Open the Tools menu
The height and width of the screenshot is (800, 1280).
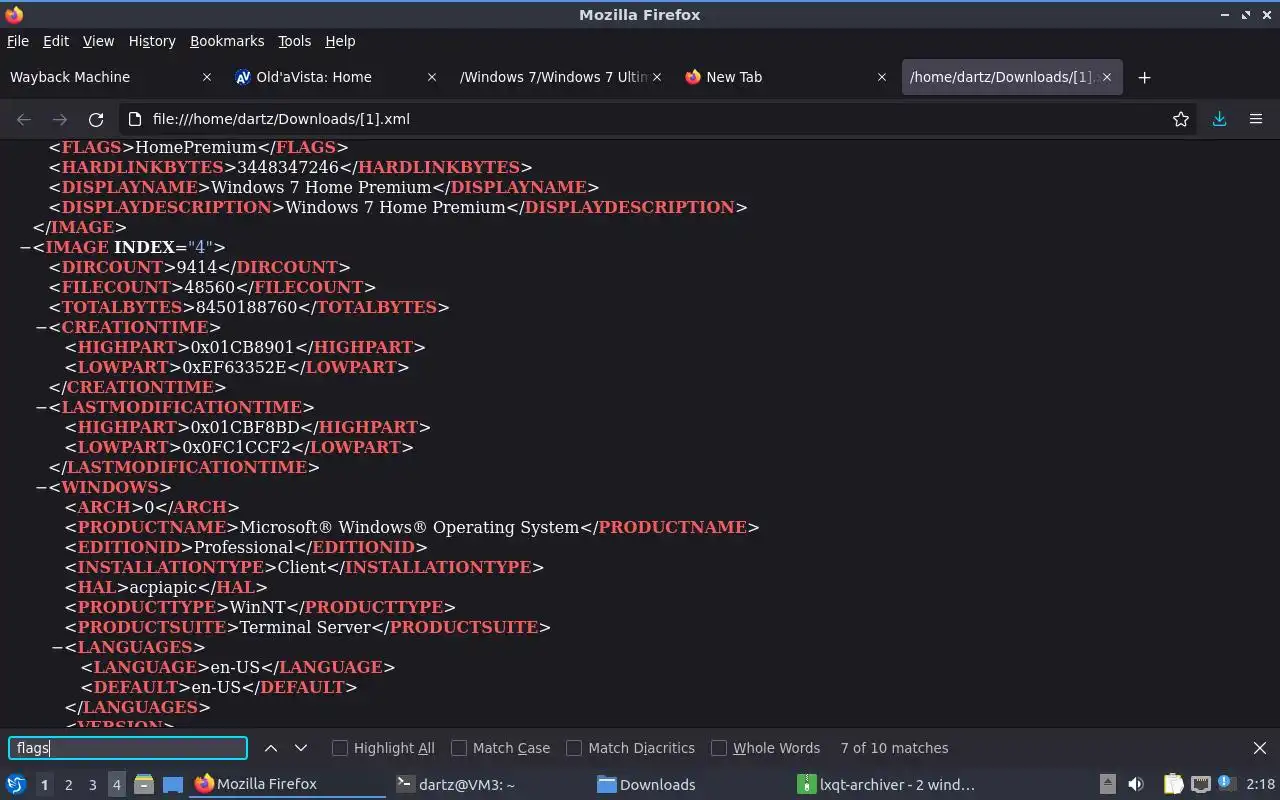(x=294, y=41)
